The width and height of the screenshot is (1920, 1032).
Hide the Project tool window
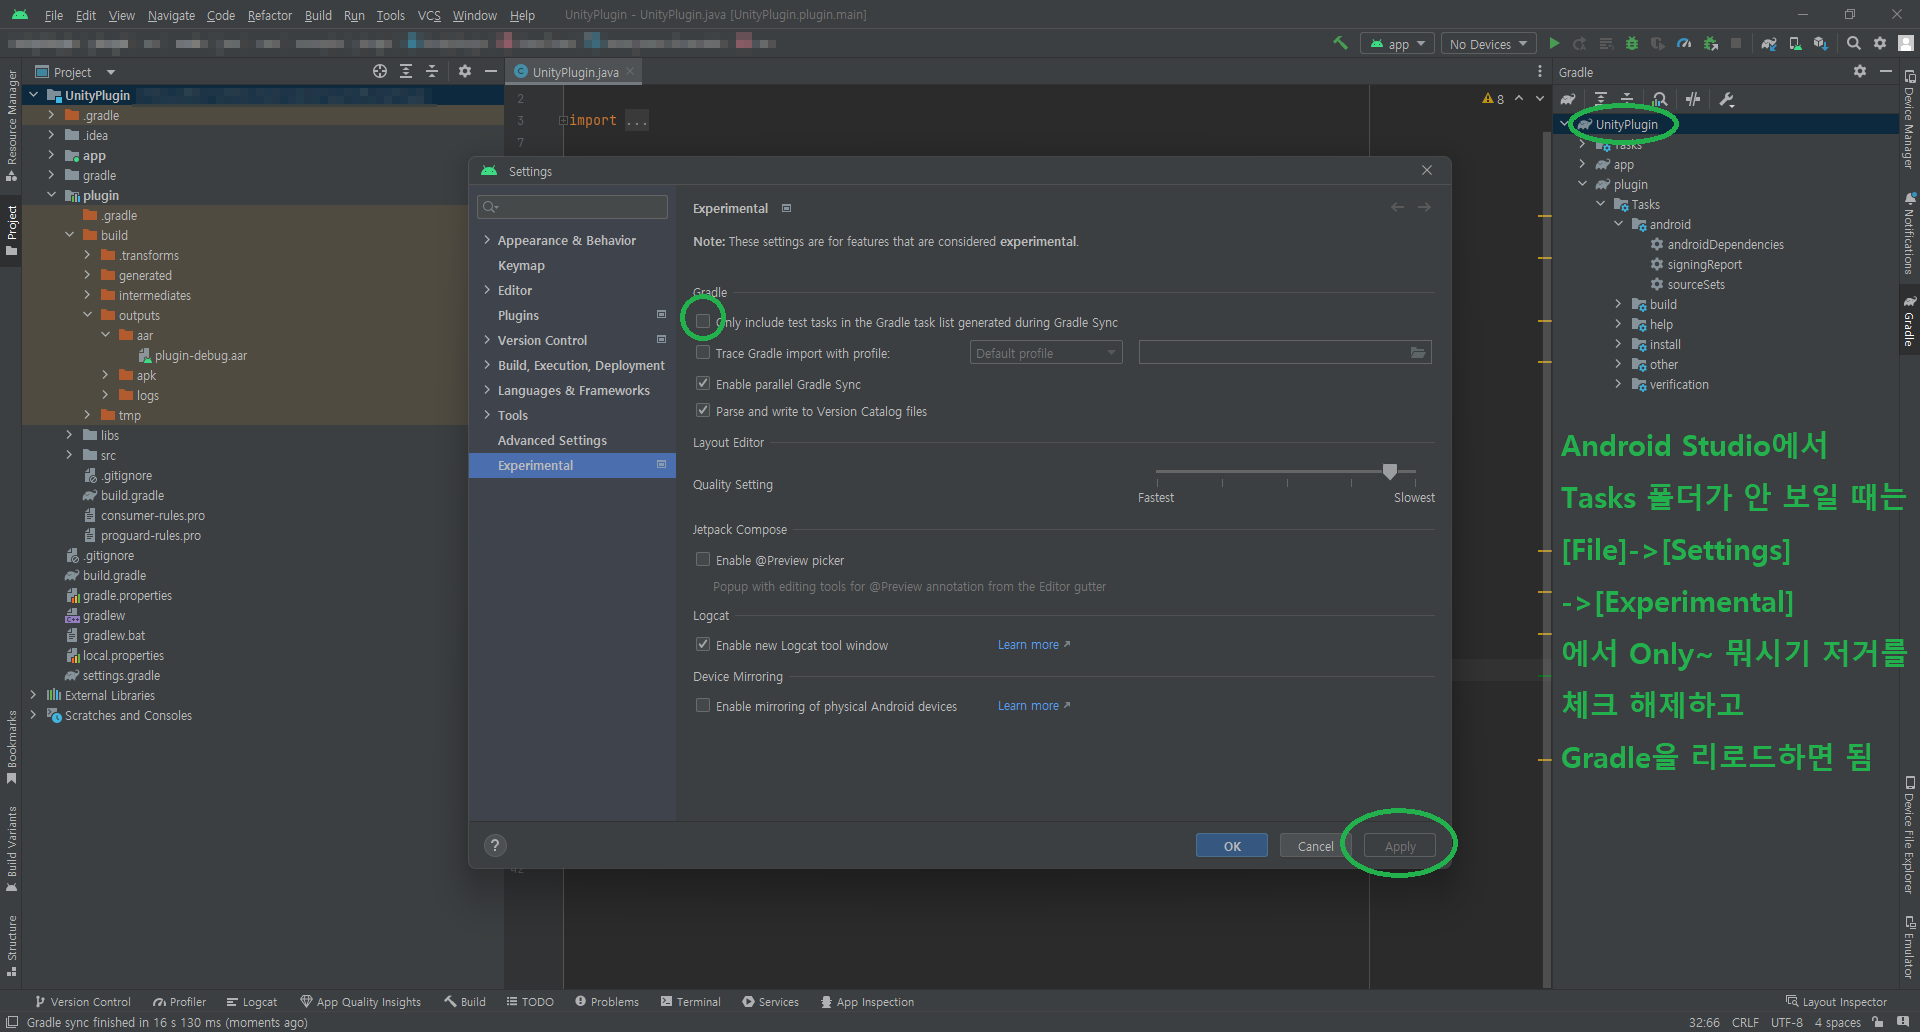pos(490,71)
